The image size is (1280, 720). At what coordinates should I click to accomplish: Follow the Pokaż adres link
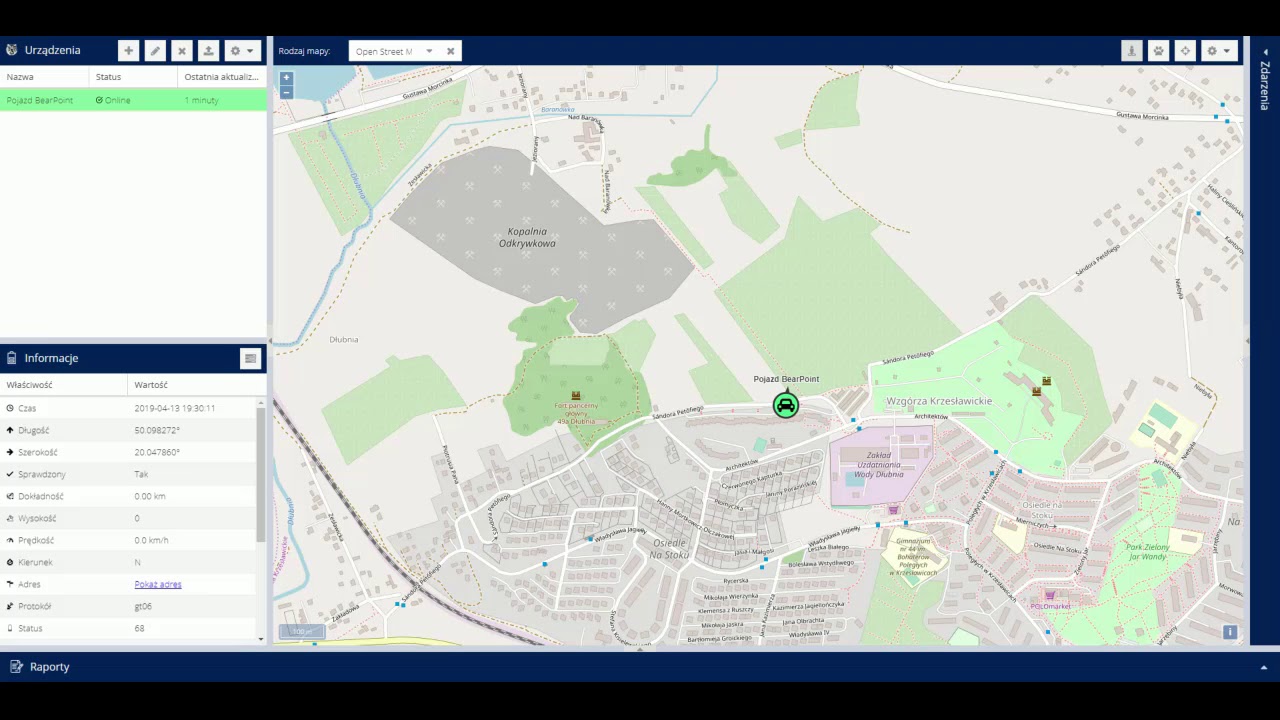(x=158, y=584)
